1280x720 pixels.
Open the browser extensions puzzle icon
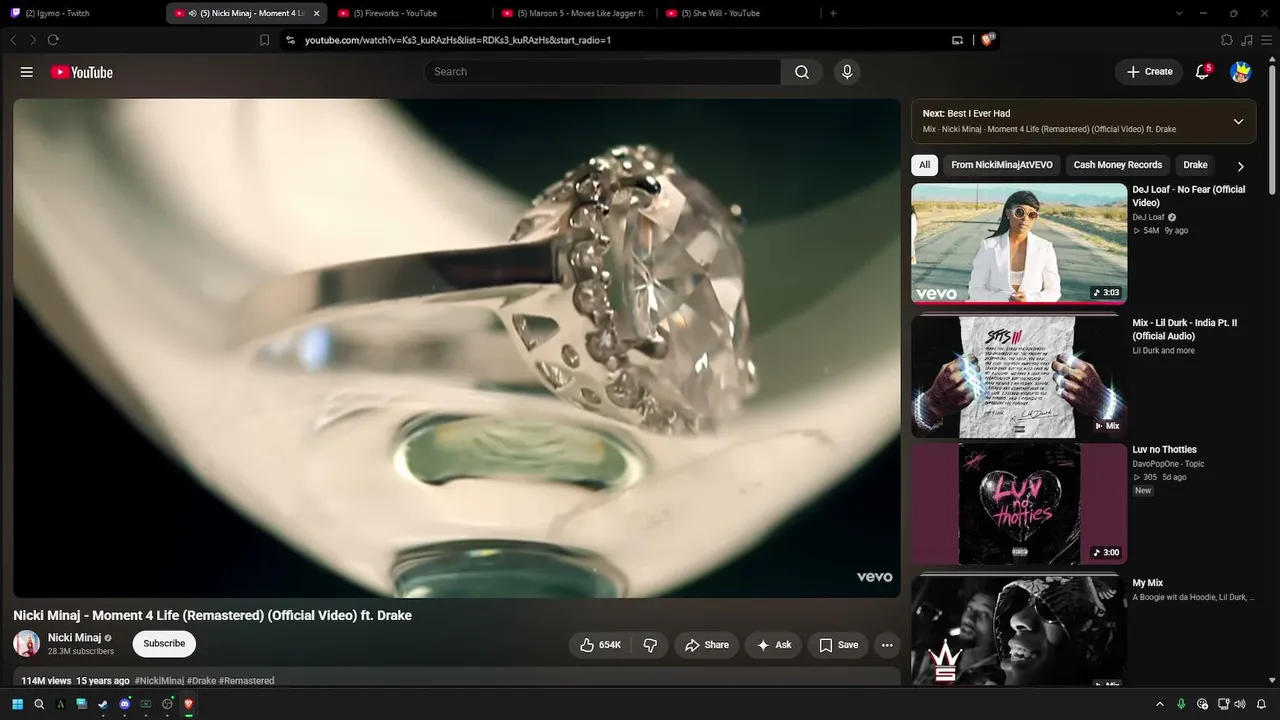[1227, 40]
